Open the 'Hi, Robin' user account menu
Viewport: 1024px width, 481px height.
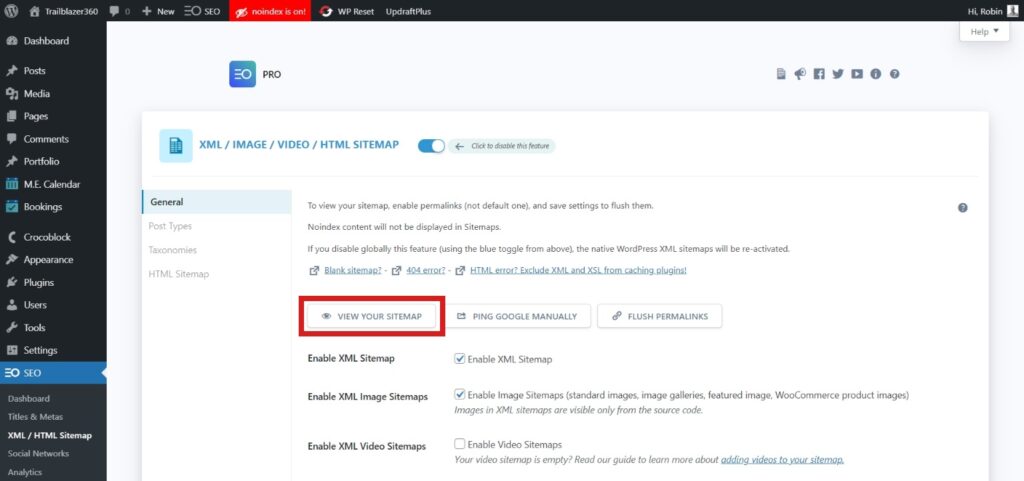pos(993,11)
